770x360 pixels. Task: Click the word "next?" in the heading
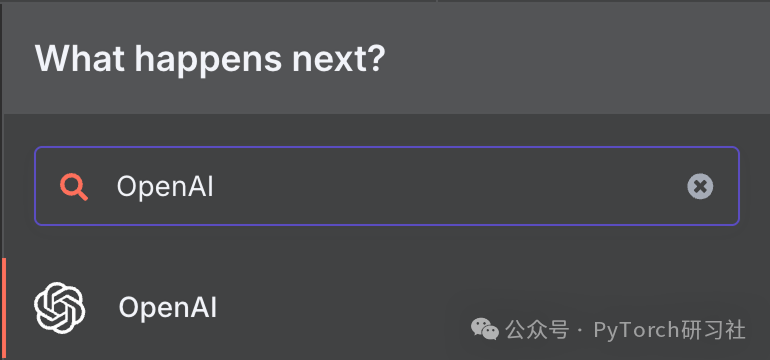338,59
